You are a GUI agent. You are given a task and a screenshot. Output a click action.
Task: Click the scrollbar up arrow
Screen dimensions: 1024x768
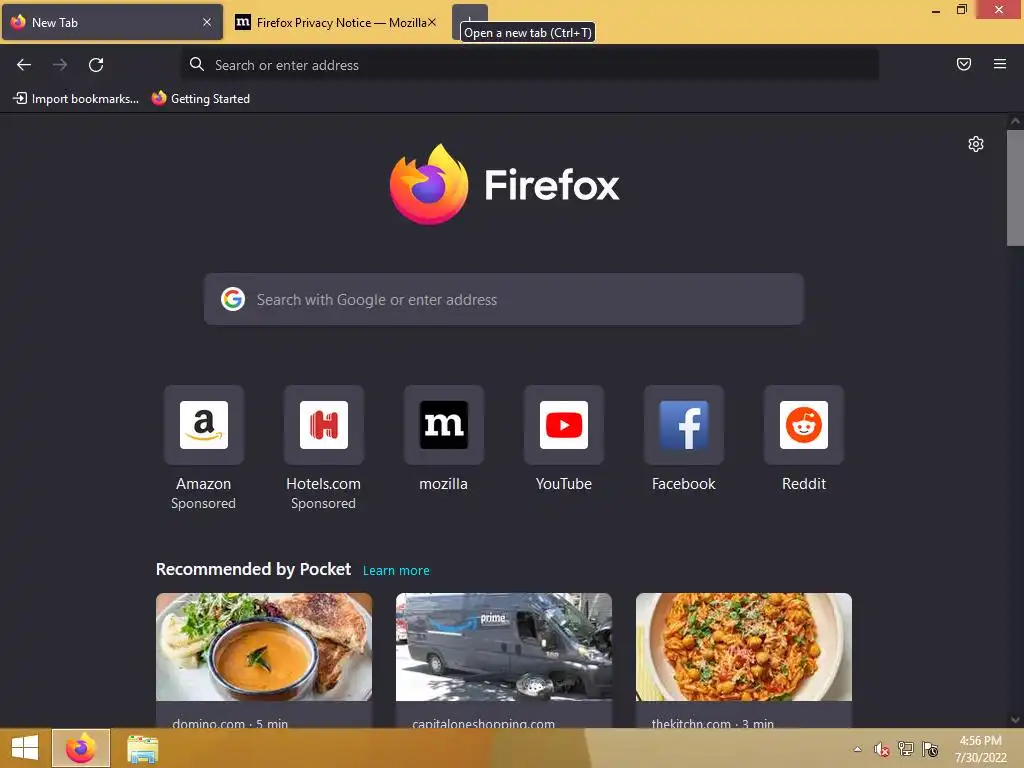[x=1015, y=121]
